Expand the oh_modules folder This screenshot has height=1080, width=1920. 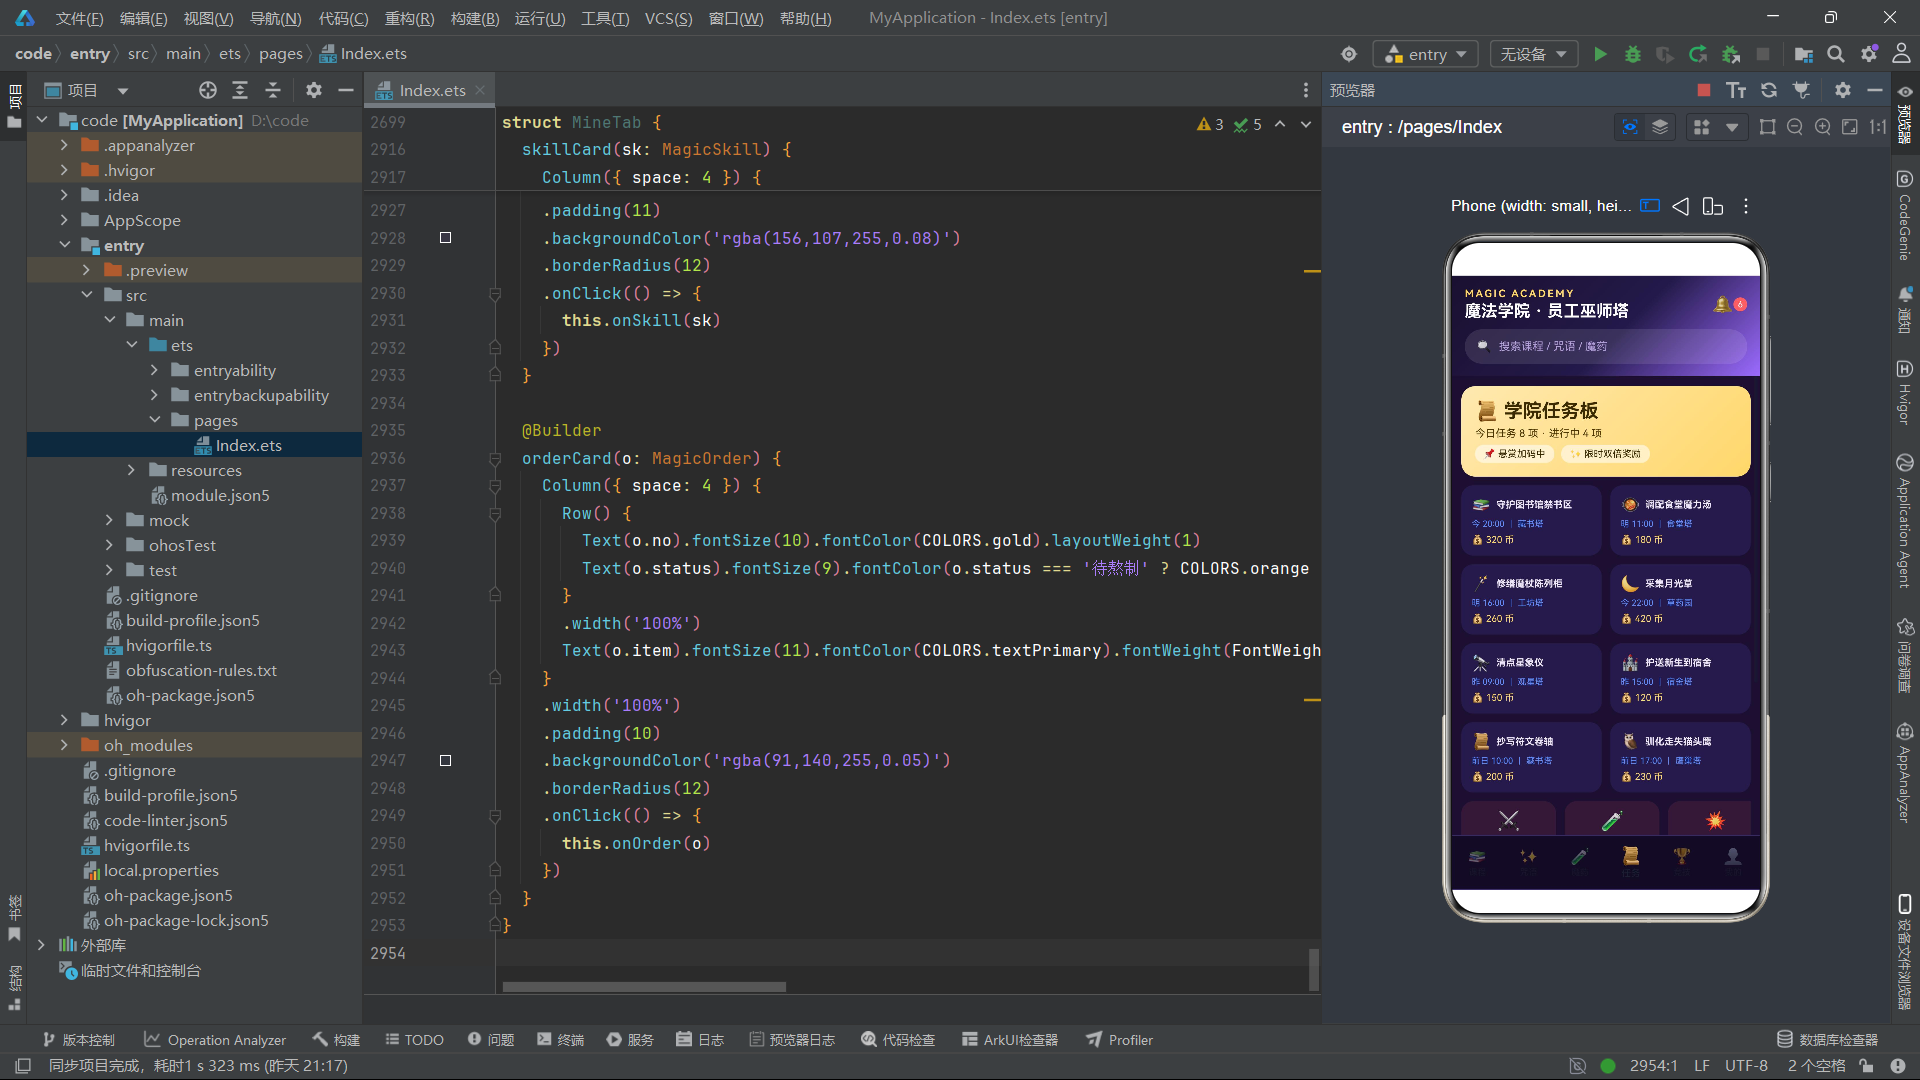pos(64,745)
